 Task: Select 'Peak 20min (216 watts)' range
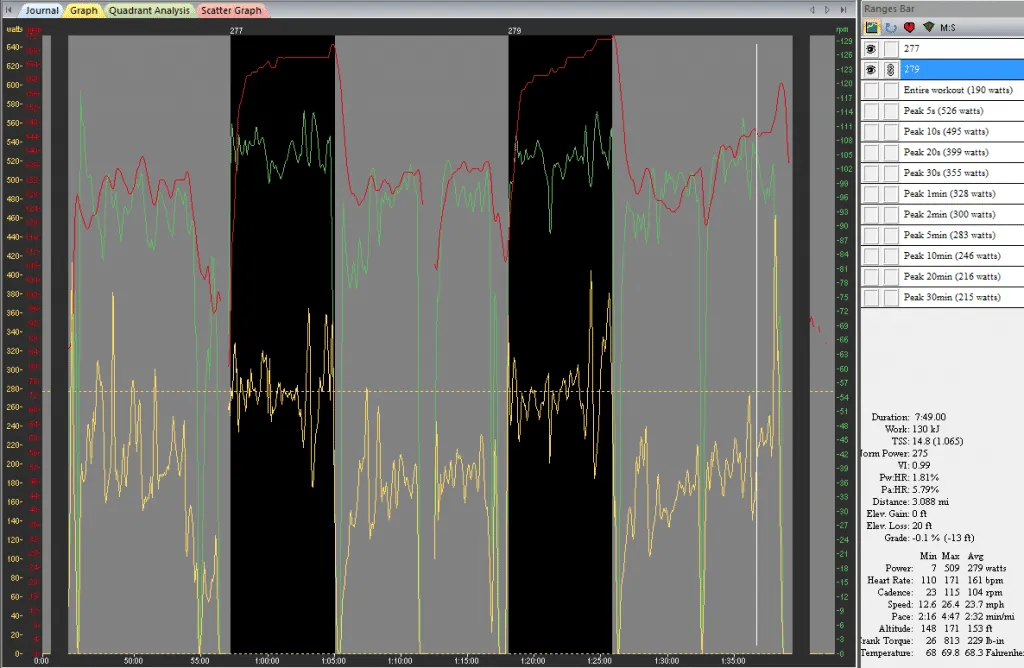[962, 277]
